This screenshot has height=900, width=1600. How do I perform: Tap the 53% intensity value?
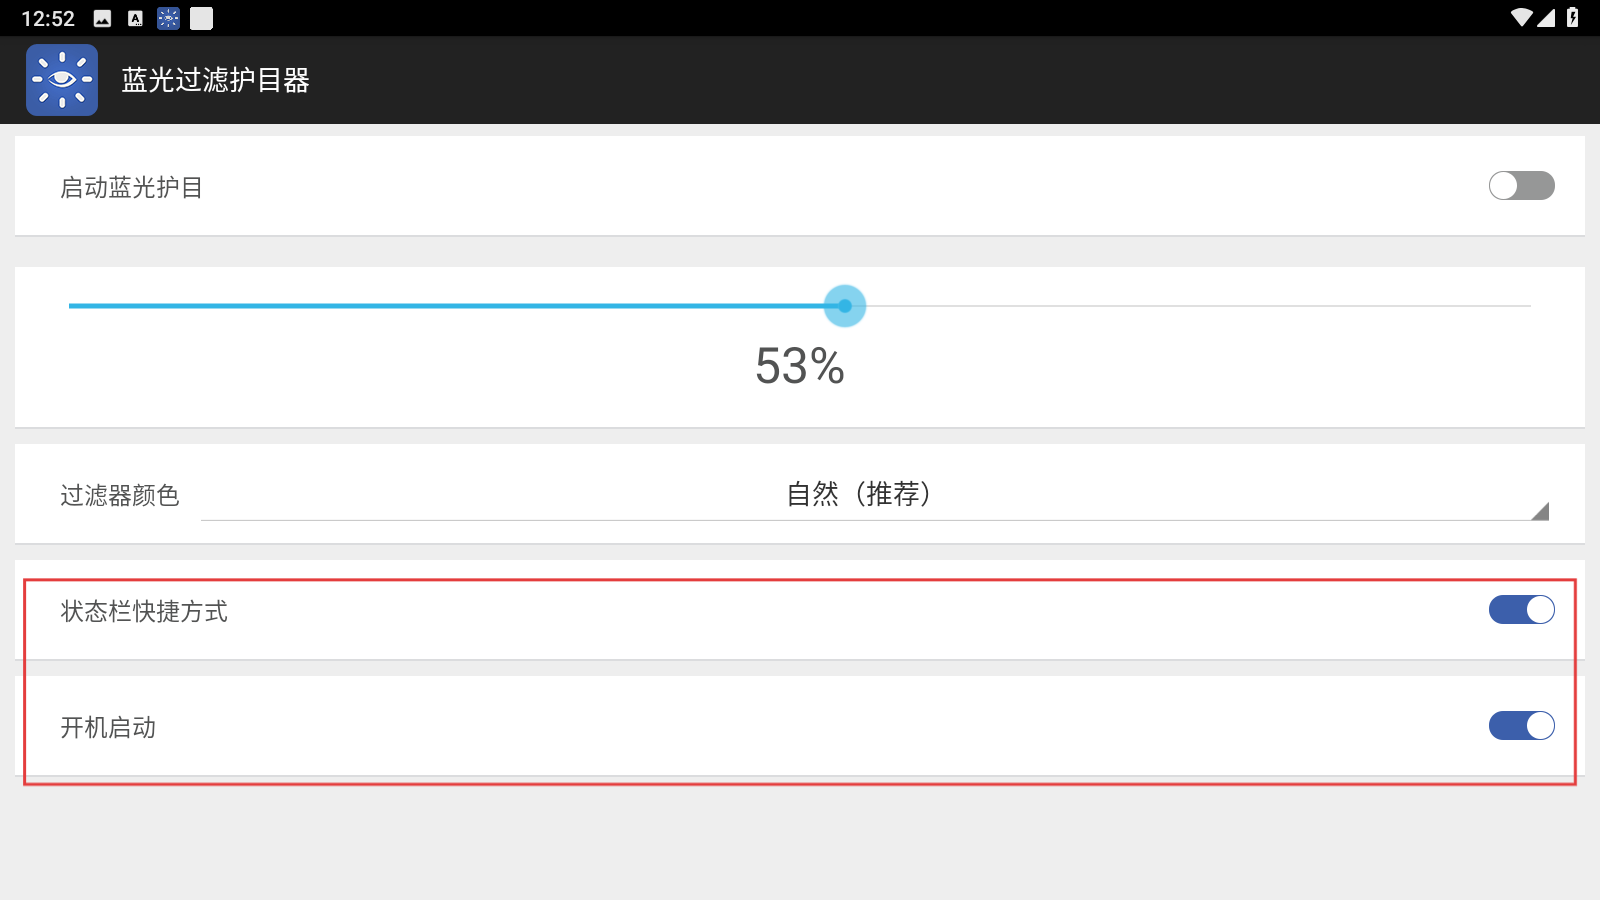800,366
